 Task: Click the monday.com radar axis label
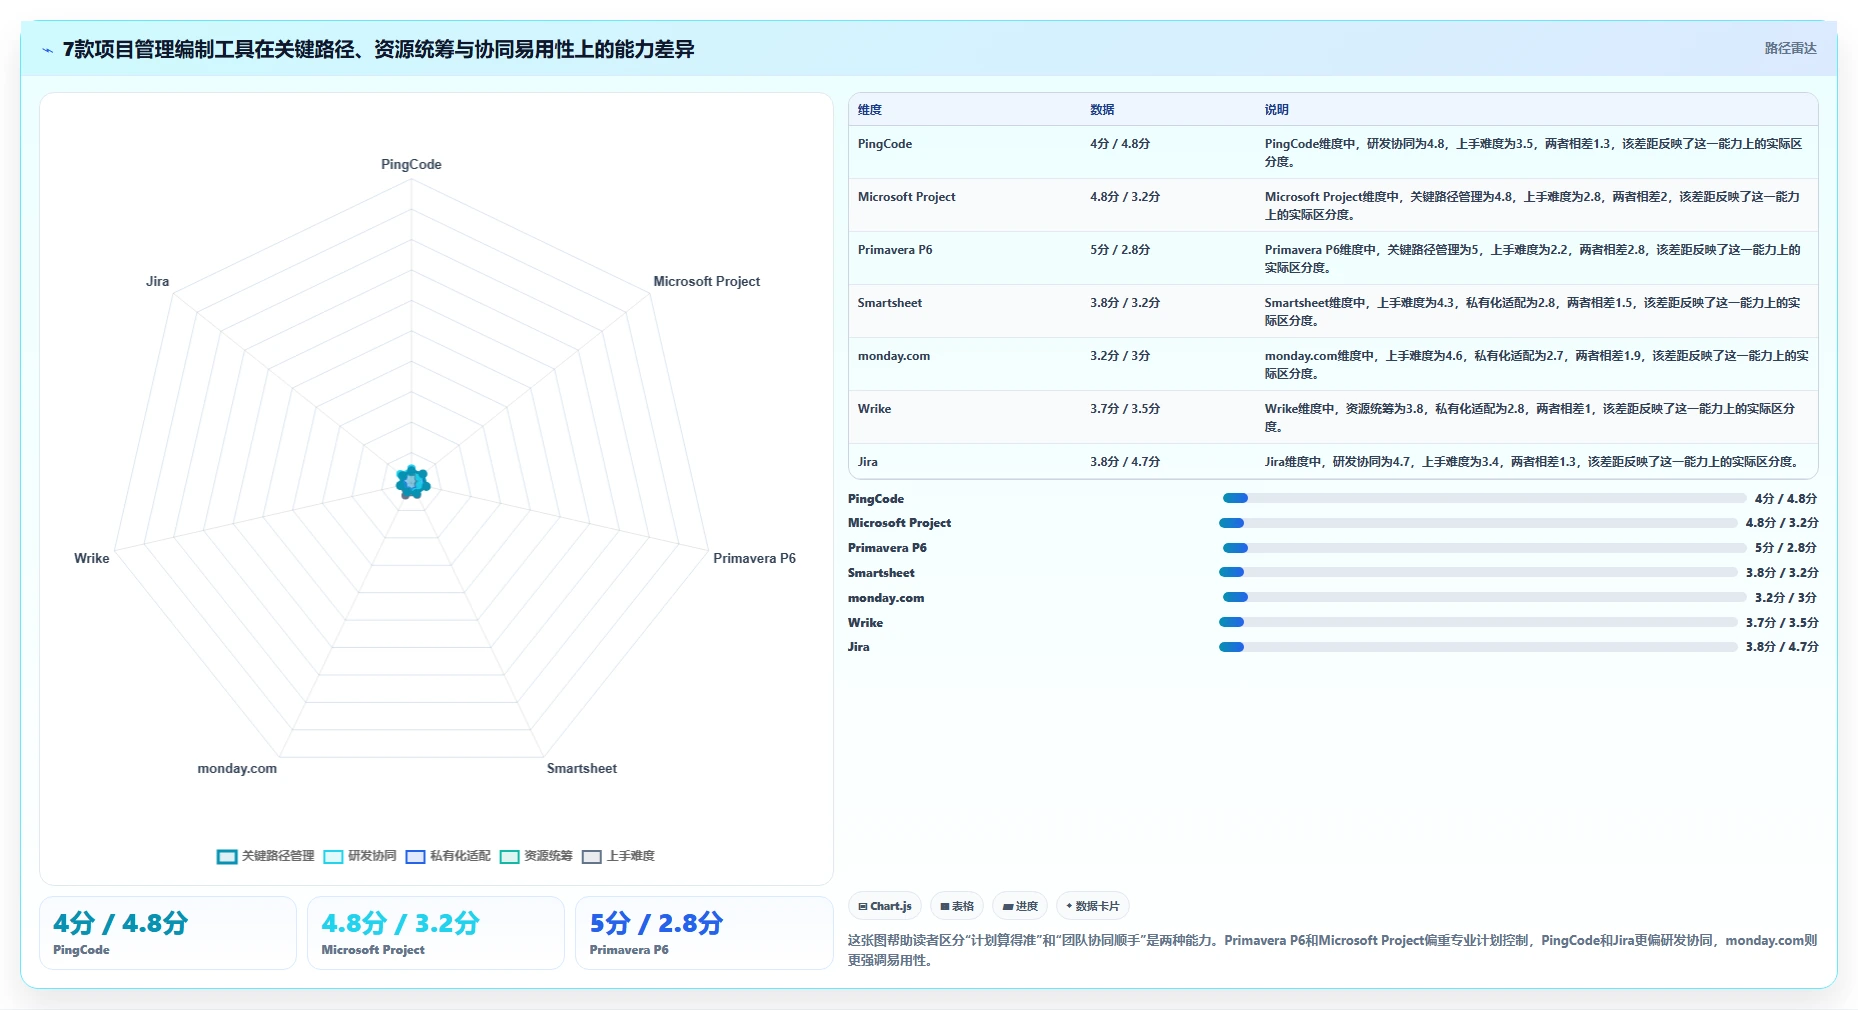237,768
